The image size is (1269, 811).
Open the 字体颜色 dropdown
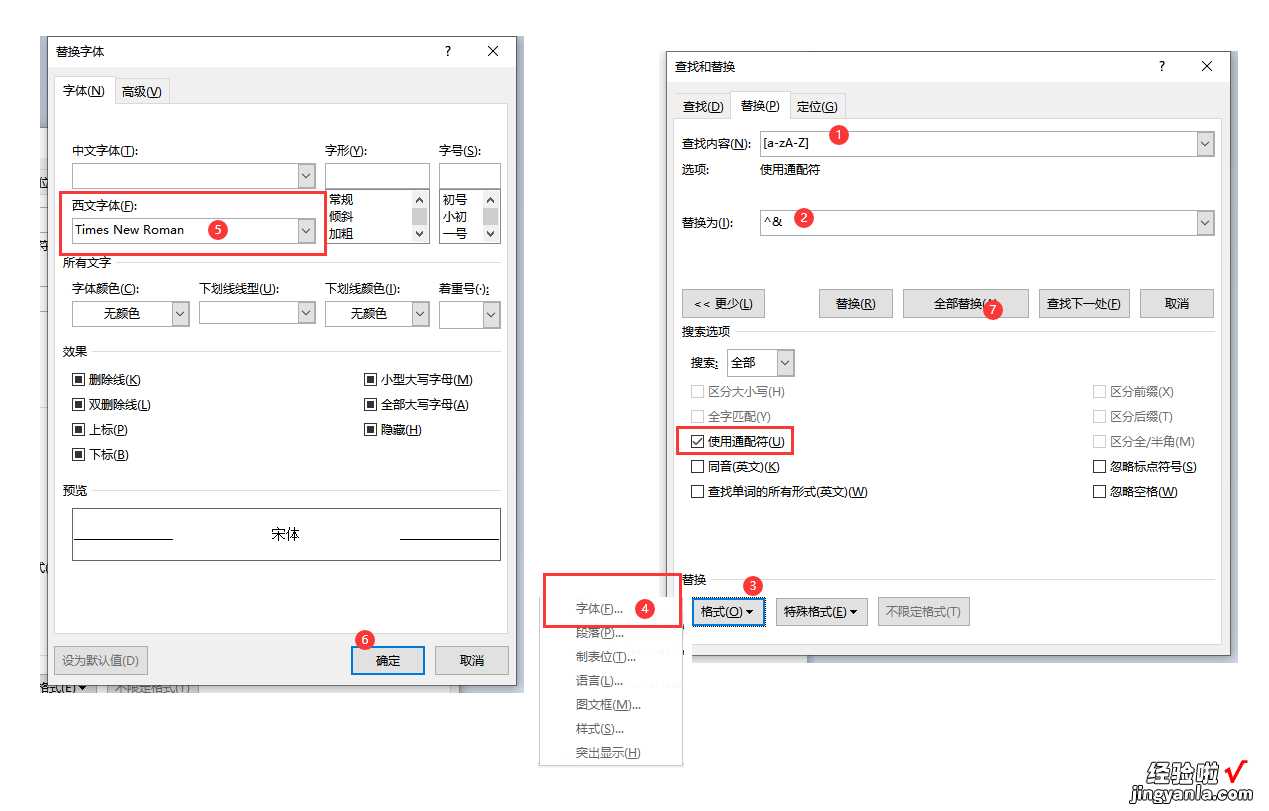tap(181, 314)
